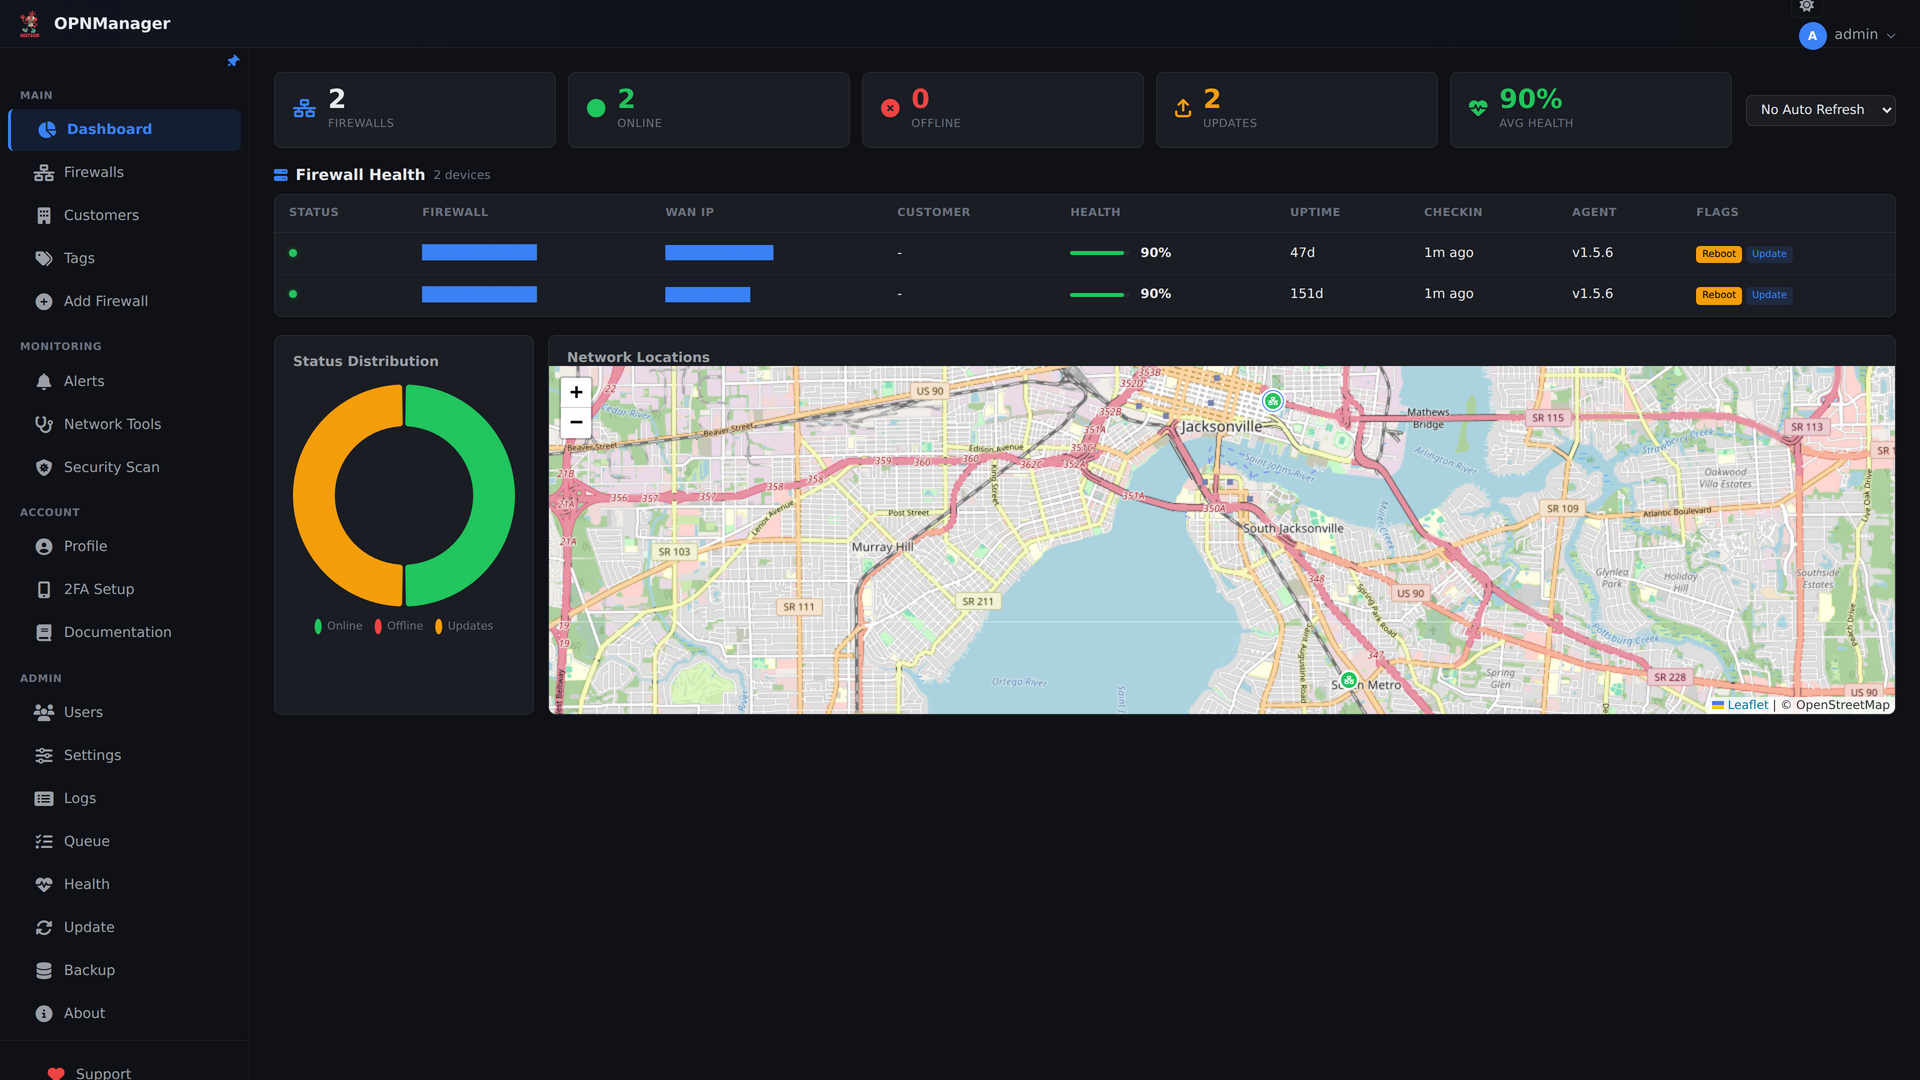Click the Update refresh arrows icon

tap(44, 928)
